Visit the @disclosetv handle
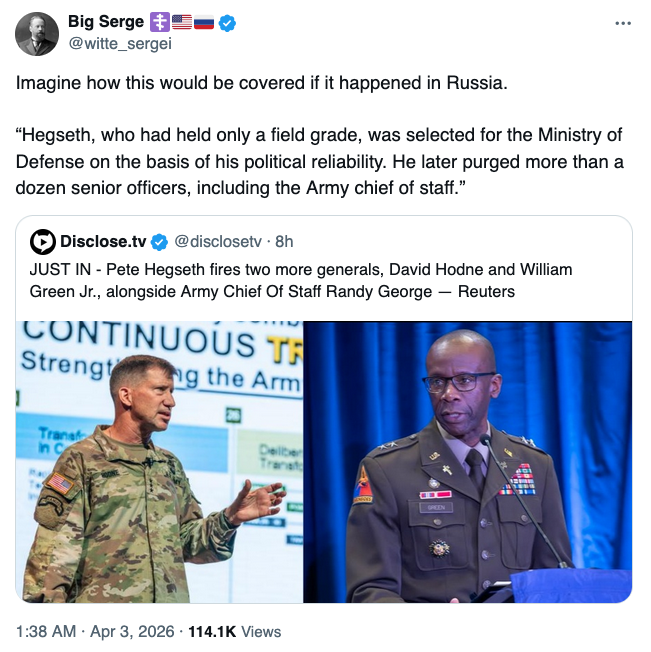The height and width of the screenshot is (652, 651). point(217,242)
